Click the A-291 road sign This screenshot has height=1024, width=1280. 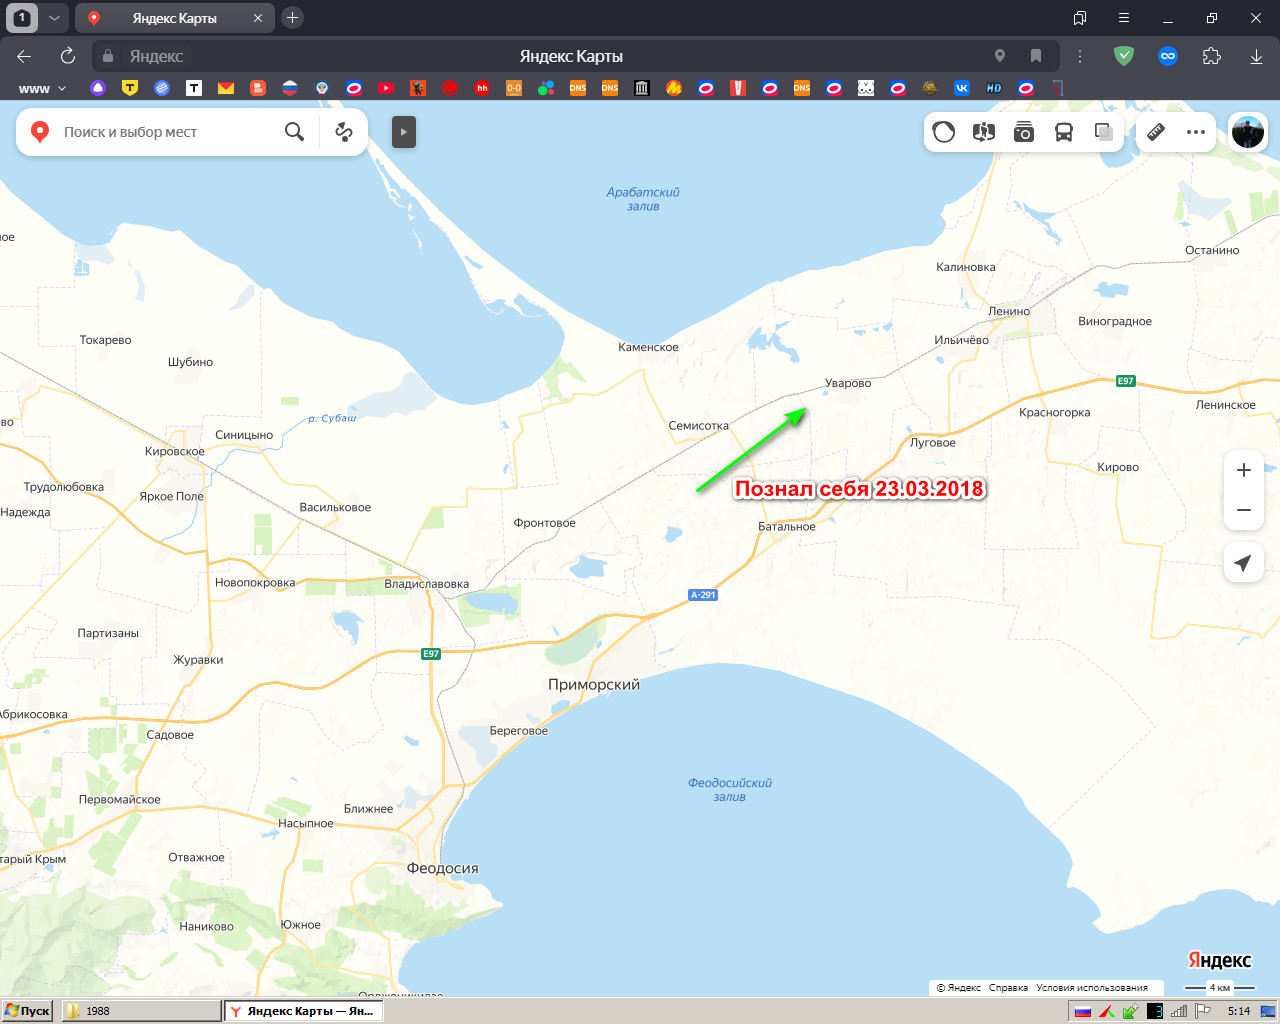click(703, 595)
